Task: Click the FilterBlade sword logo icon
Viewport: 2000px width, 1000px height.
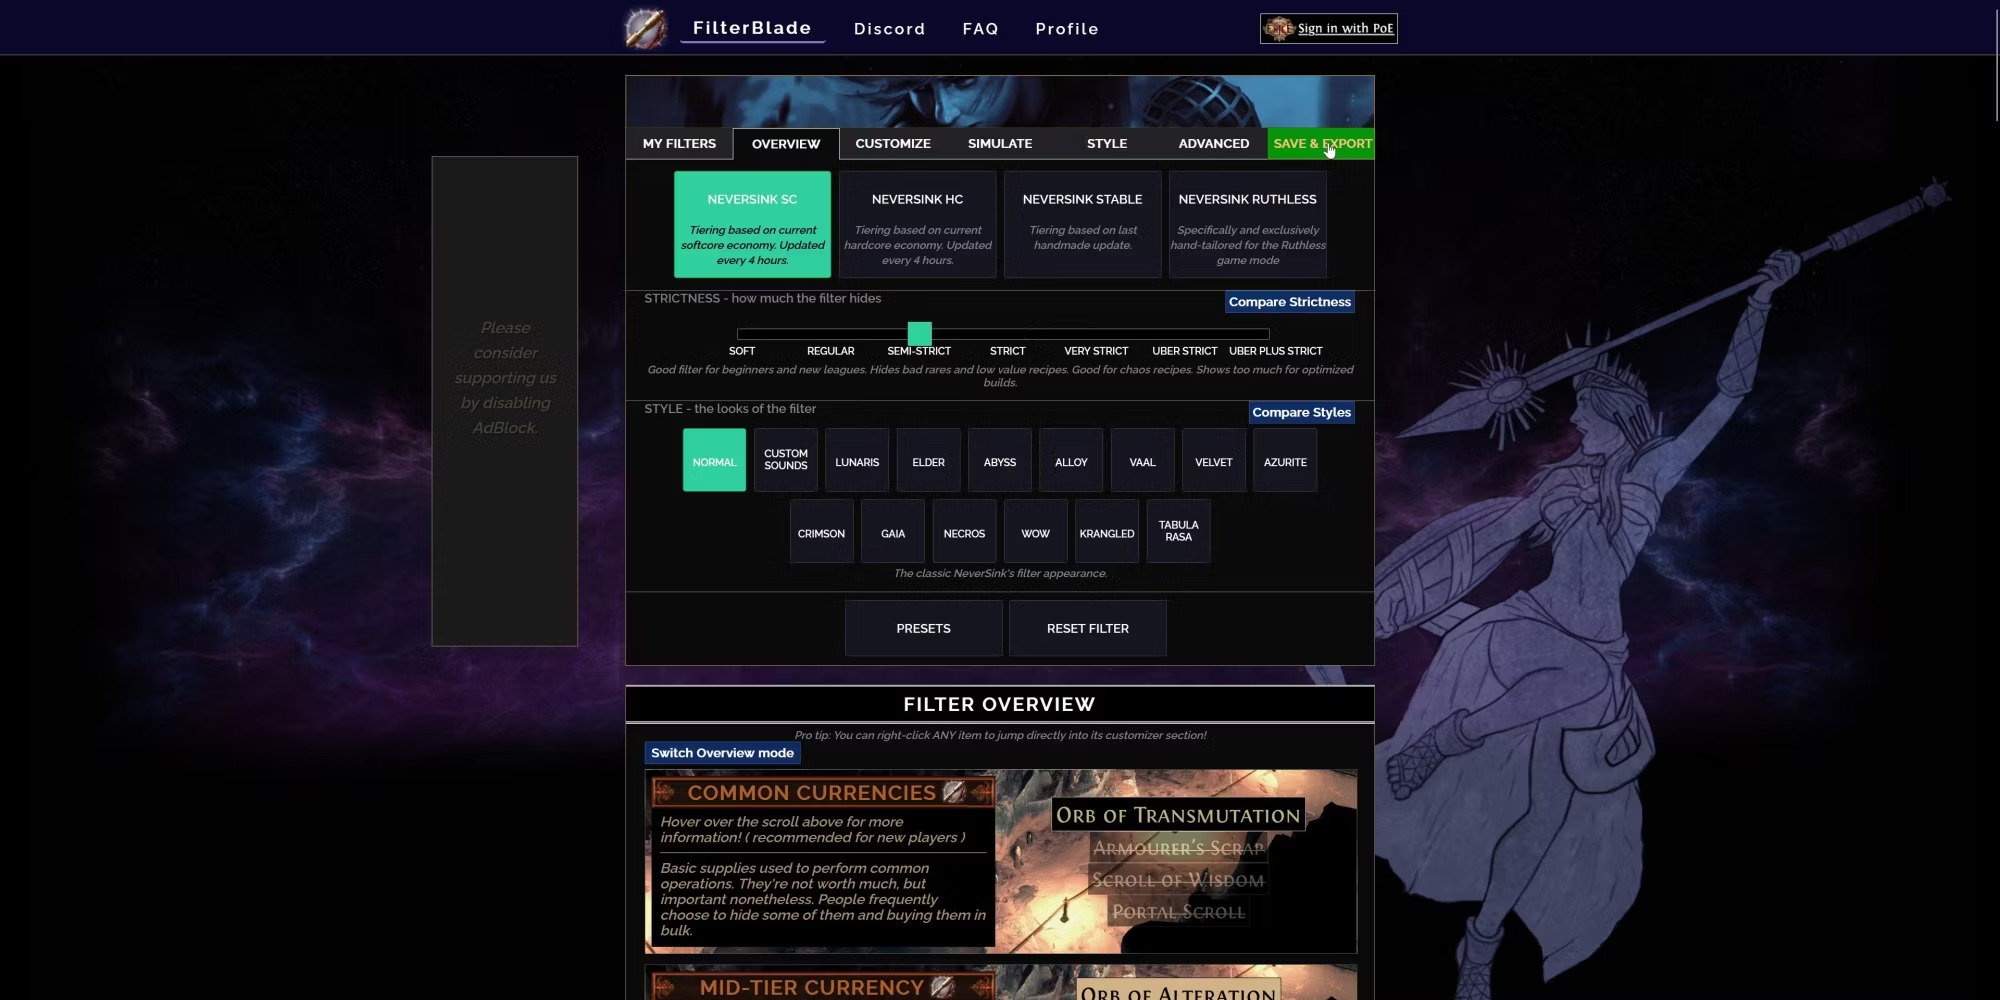Action: pyautogui.click(x=646, y=28)
